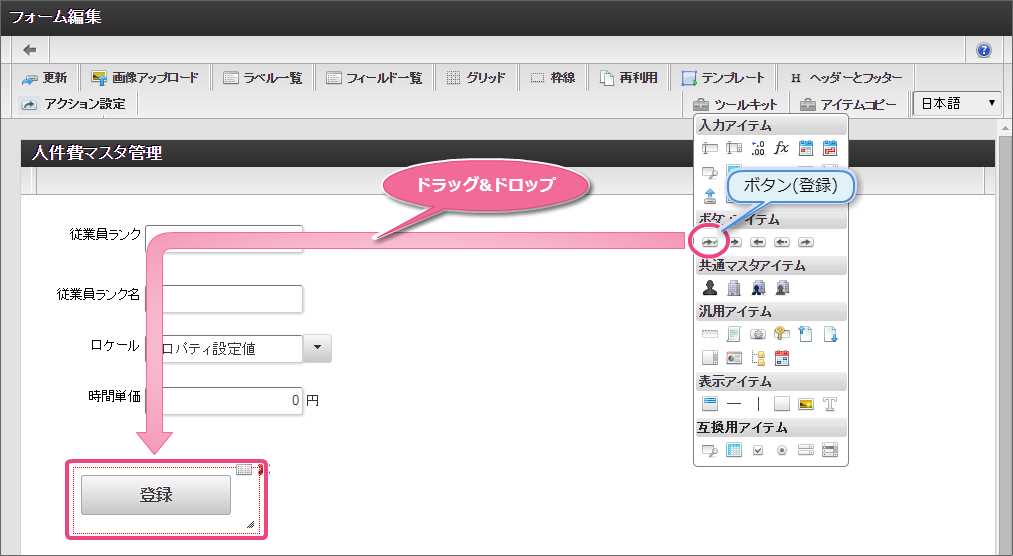Select the checkbox compatibility item
This screenshot has width=1013, height=556.
click(x=758, y=450)
